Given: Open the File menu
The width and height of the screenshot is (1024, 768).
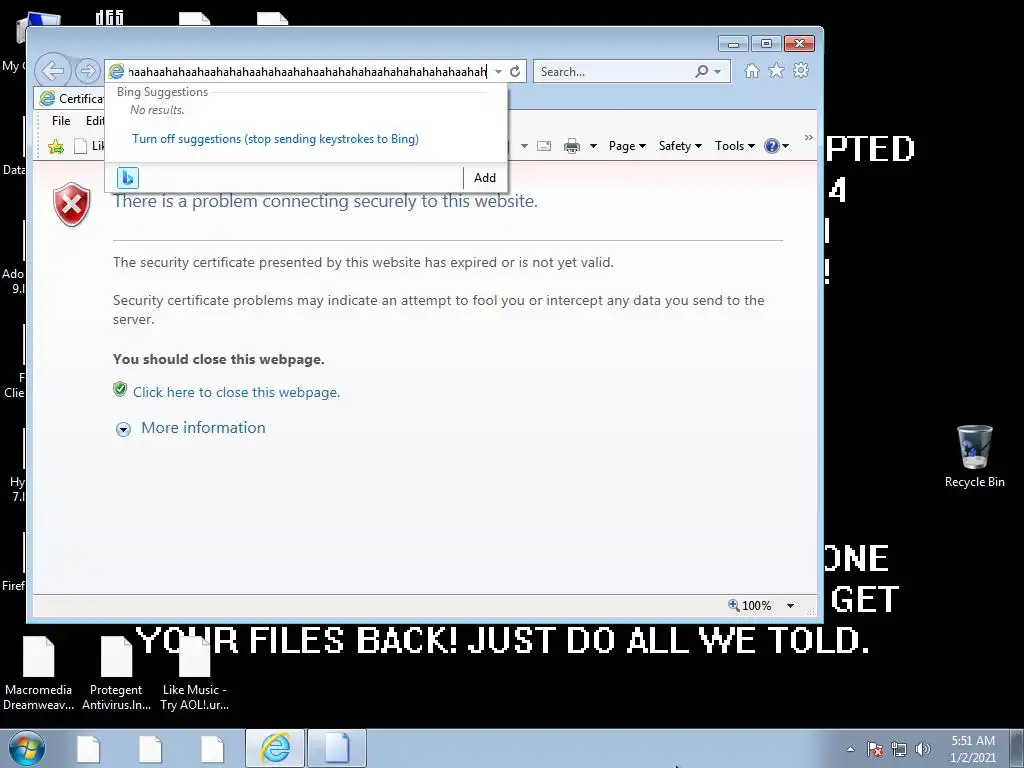Looking at the screenshot, I should click(61, 121).
